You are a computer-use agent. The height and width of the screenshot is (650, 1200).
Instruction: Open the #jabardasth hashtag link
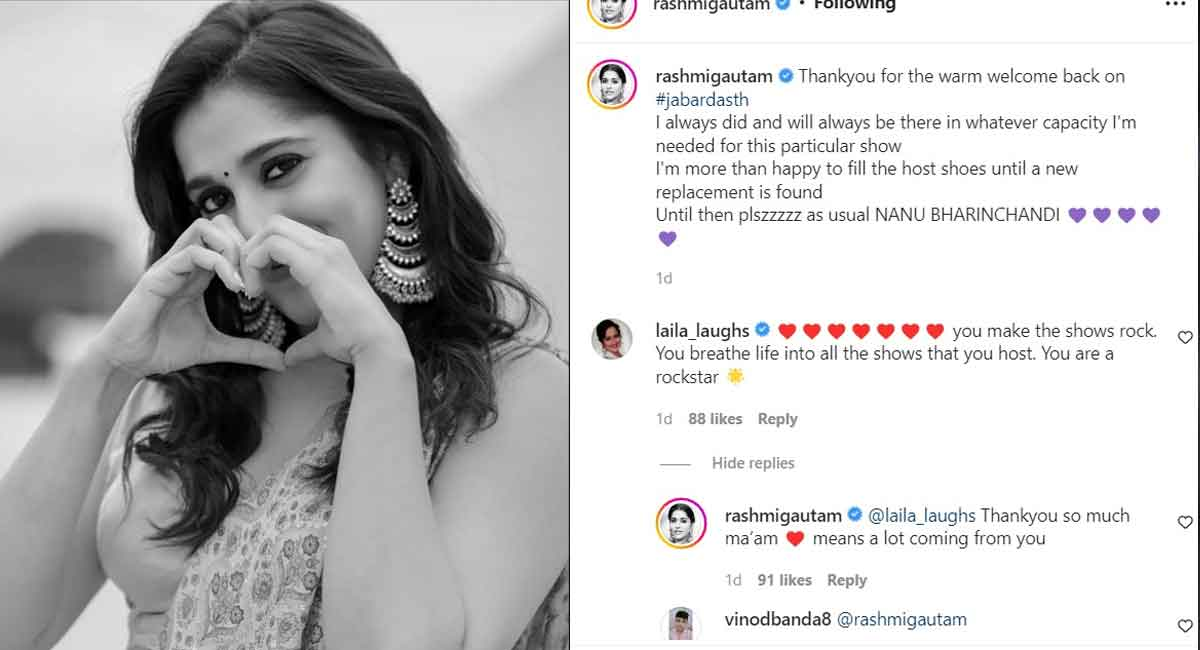pos(702,99)
